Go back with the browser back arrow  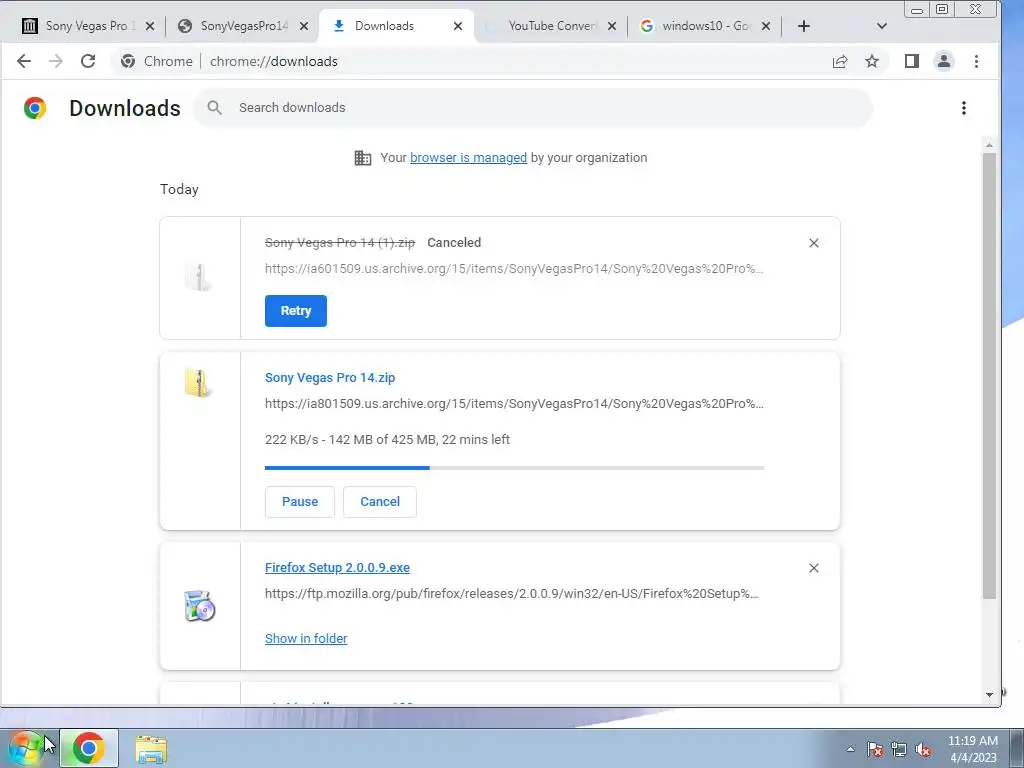click(24, 61)
